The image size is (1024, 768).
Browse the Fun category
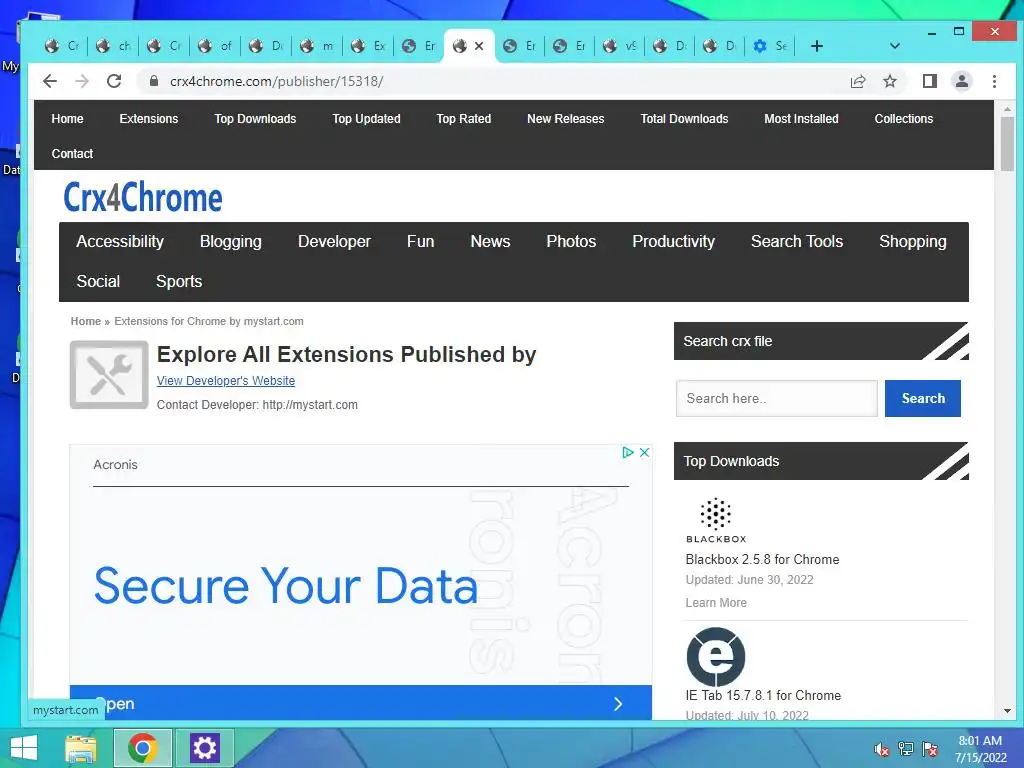click(x=421, y=242)
